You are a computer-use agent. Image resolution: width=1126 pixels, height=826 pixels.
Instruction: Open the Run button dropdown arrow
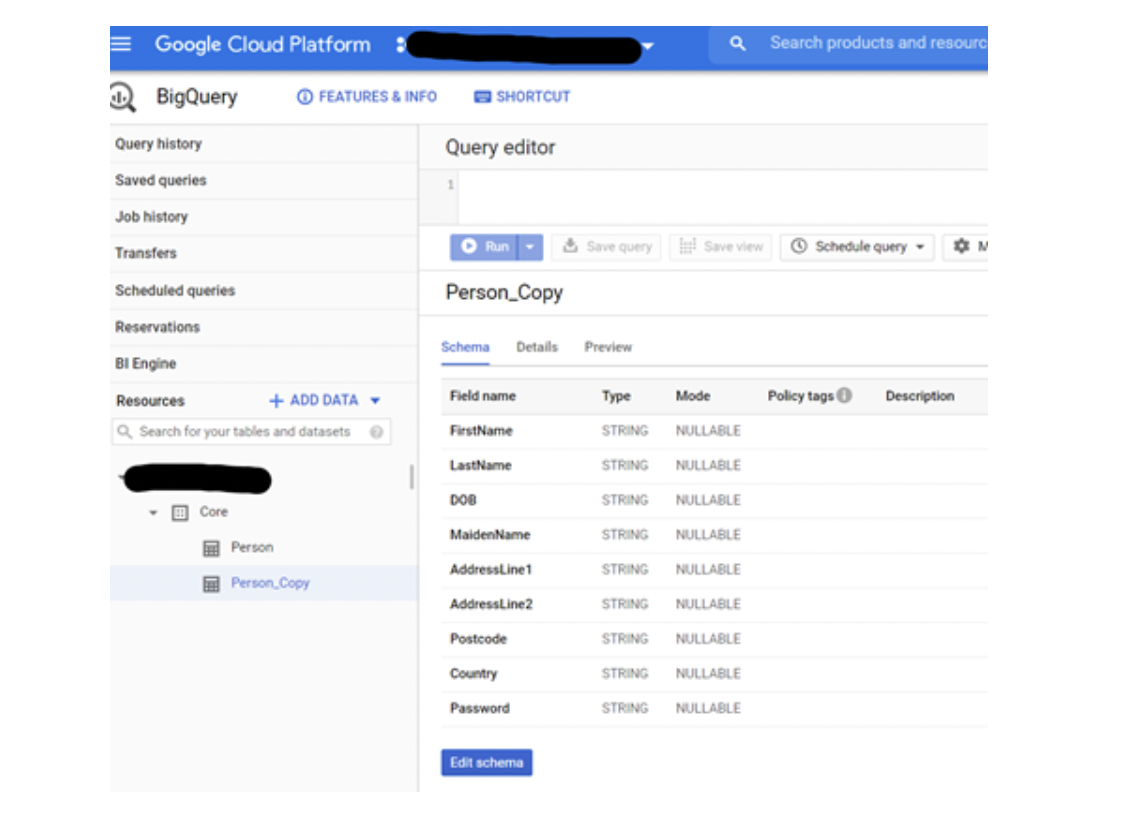pyautogui.click(x=532, y=247)
